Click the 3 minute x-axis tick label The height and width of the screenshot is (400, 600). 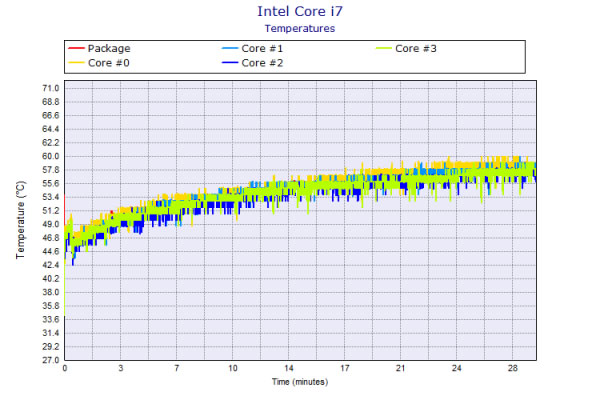click(x=121, y=368)
